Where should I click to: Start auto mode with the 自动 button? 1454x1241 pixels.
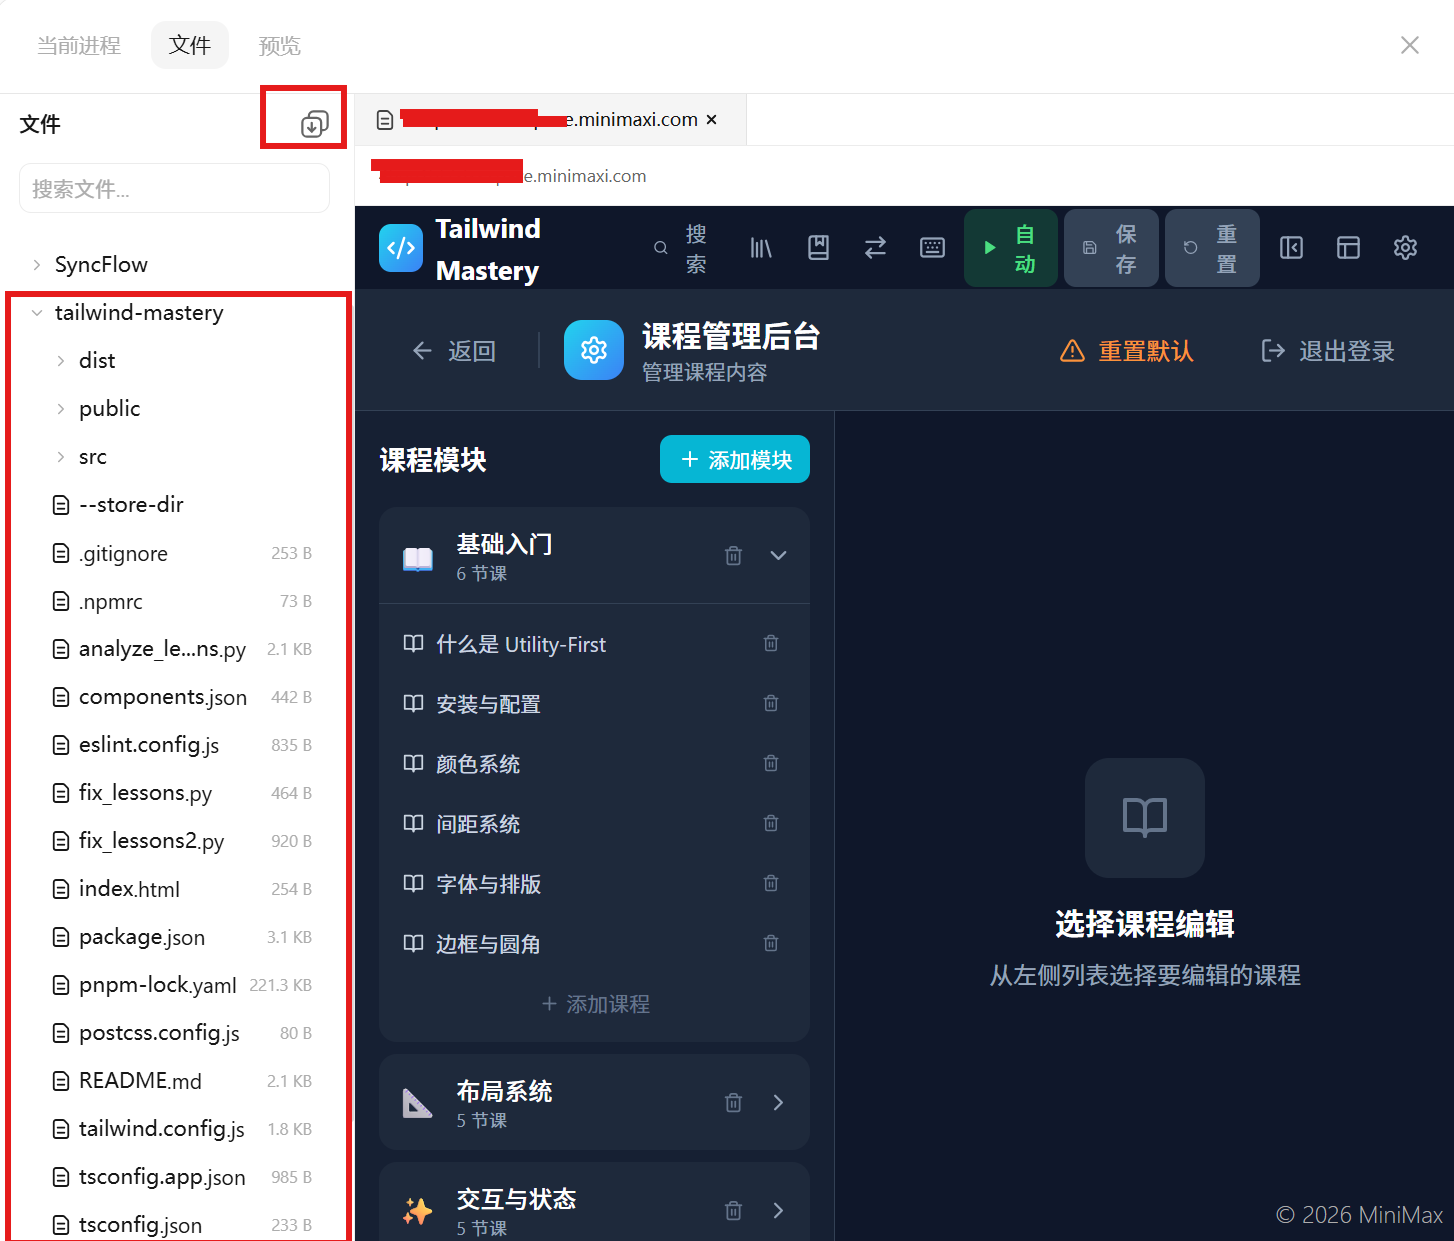click(1010, 248)
